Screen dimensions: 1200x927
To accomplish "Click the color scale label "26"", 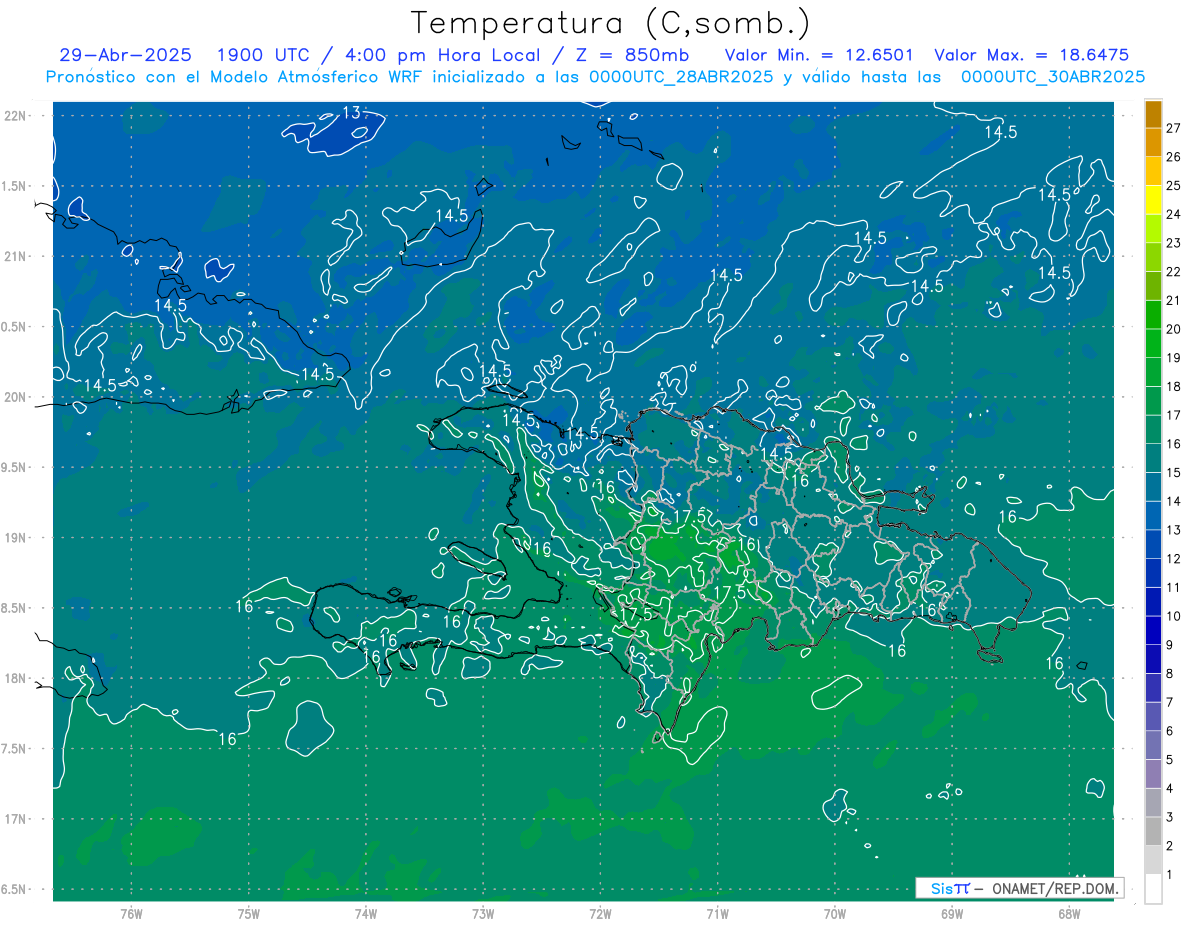I will pyautogui.click(x=1174, y=157).
